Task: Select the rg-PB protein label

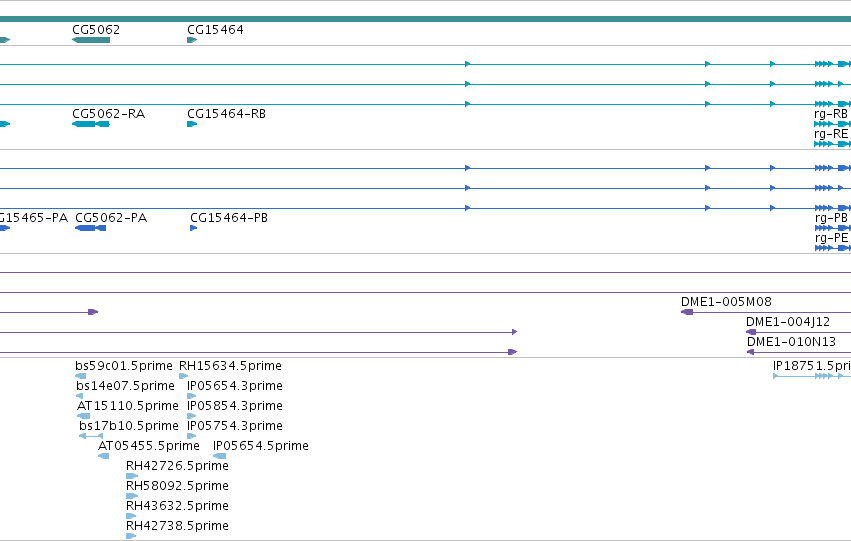Action: (x=831, y=218)
